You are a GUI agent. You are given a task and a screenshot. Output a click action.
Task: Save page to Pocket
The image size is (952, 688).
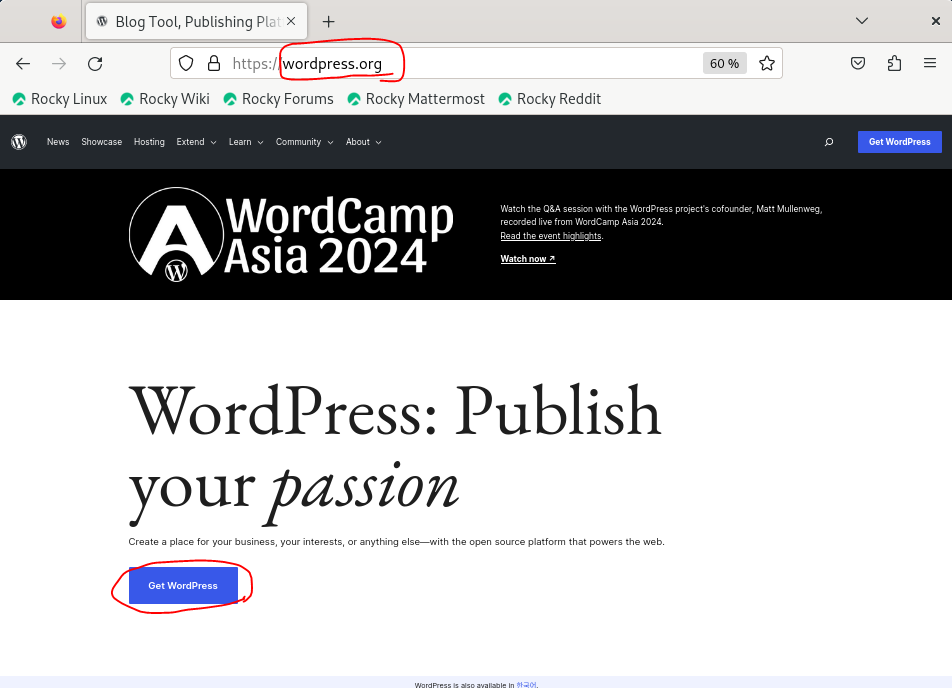pyautogui.click(x=858, y=63)
